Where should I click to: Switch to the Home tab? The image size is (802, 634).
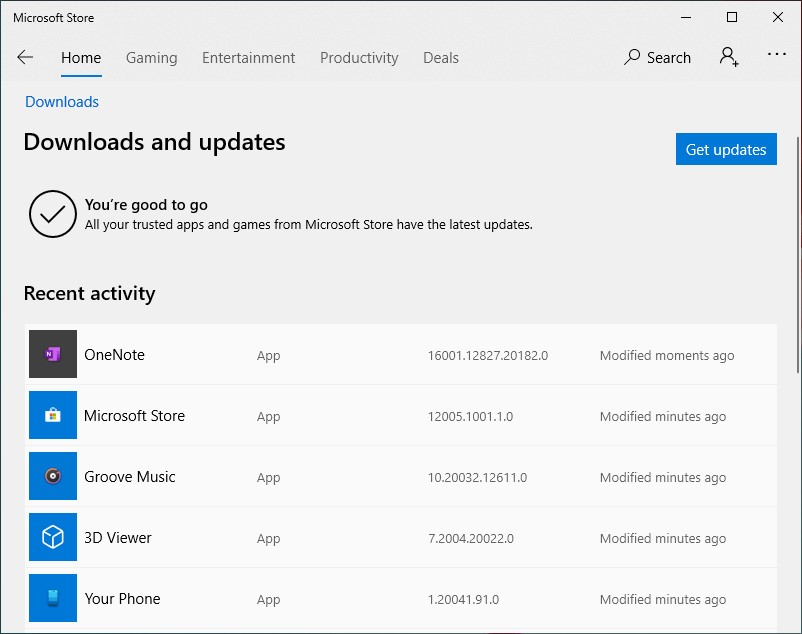(x=81, y=58)
